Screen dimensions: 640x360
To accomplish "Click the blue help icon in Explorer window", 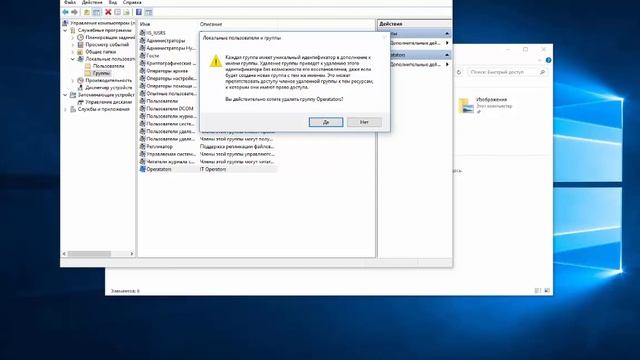I will [549, 60].
